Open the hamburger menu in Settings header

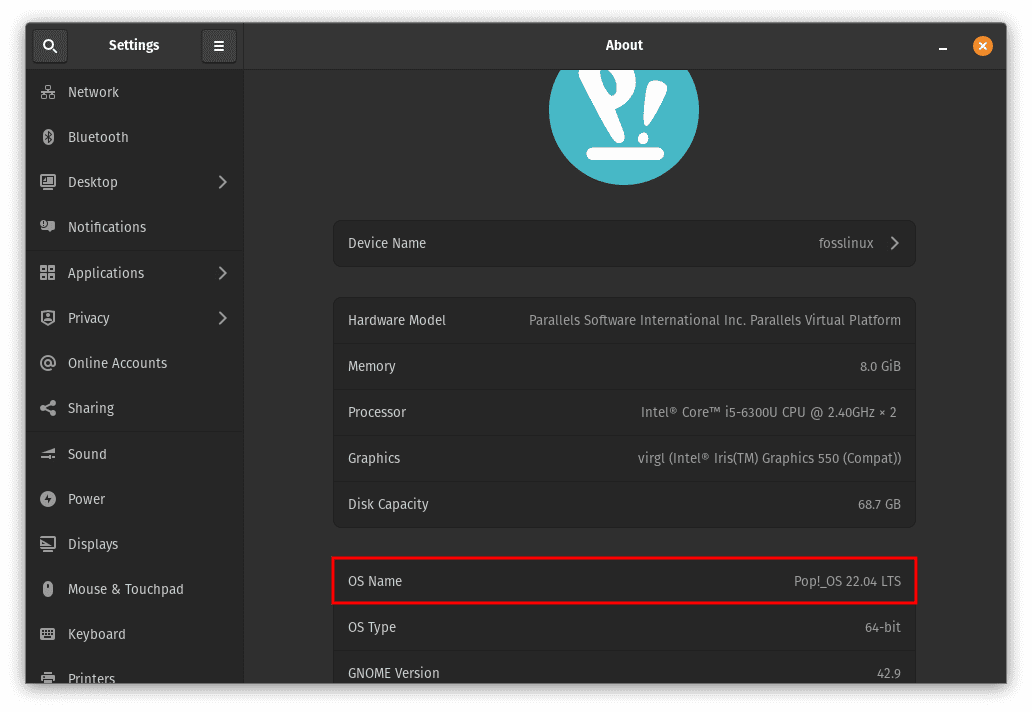click(219, 46)
